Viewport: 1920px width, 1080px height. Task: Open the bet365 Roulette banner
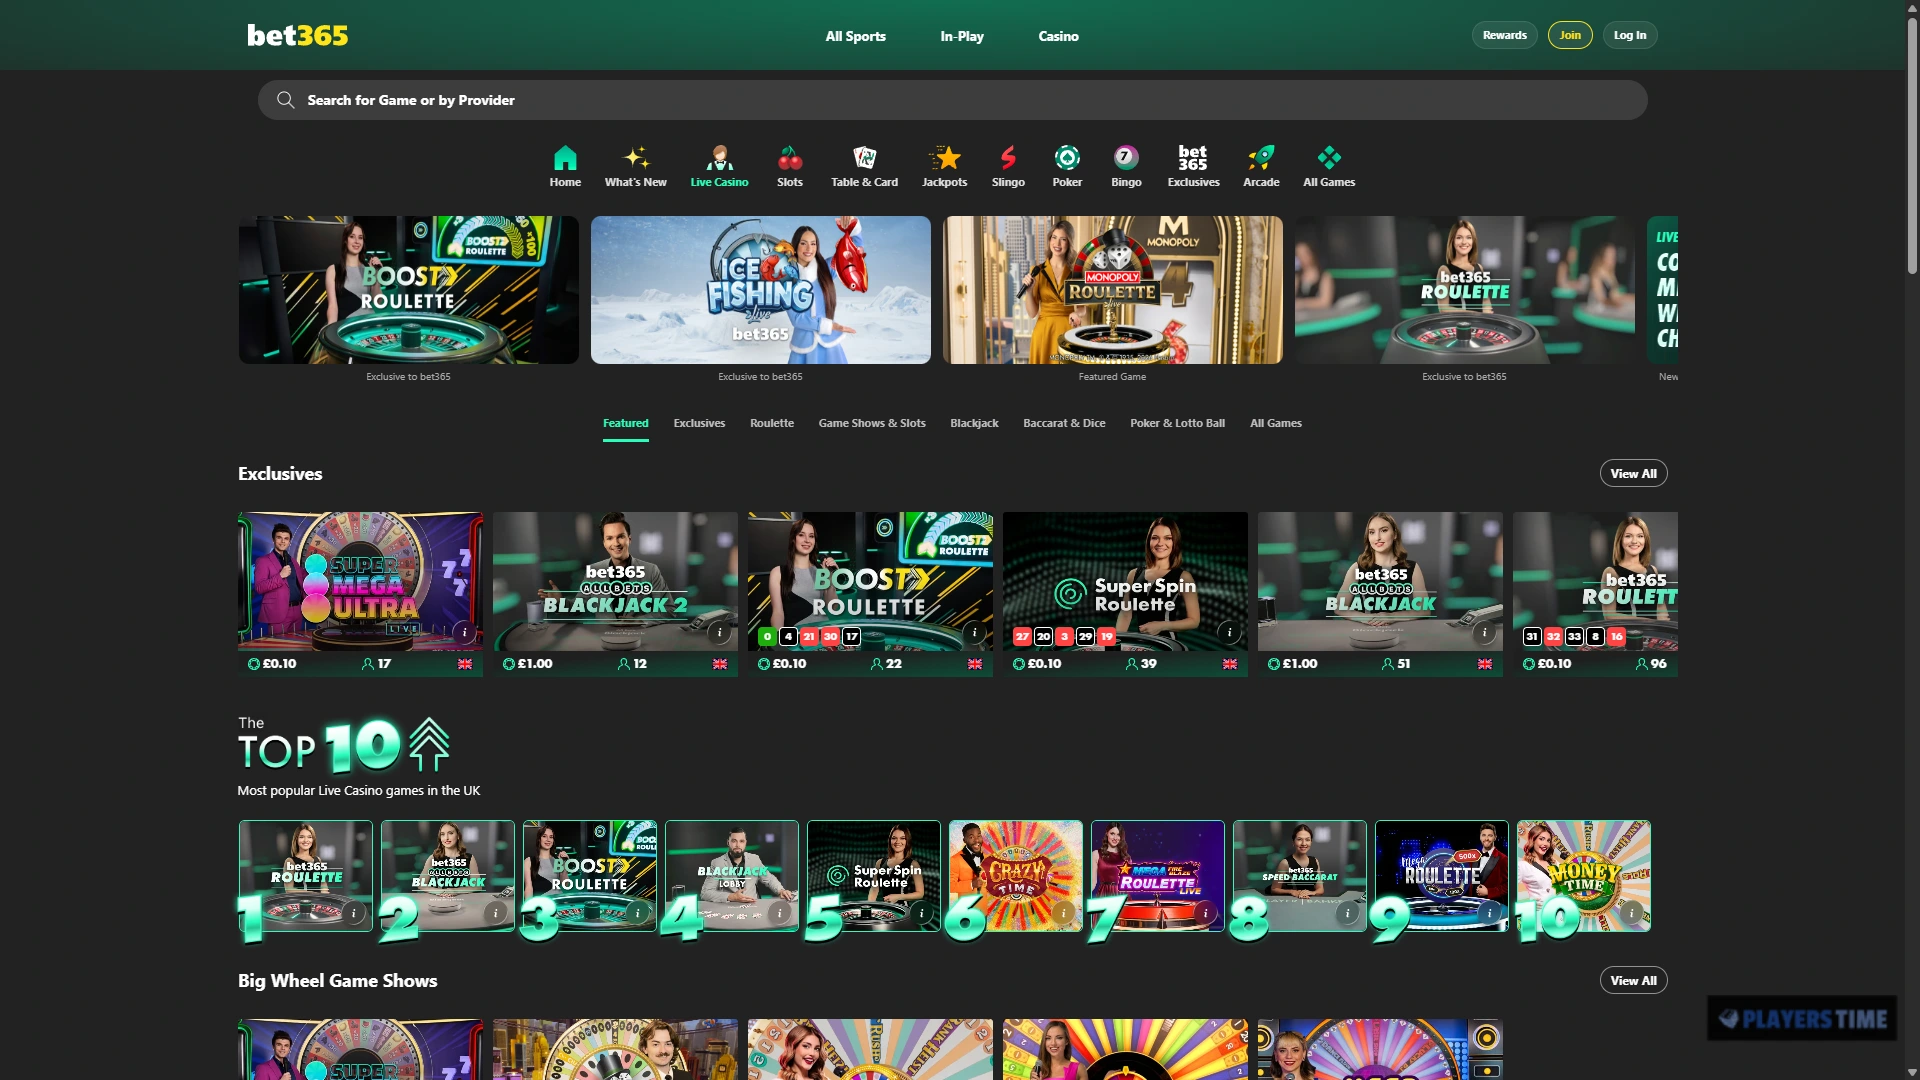1464,290
